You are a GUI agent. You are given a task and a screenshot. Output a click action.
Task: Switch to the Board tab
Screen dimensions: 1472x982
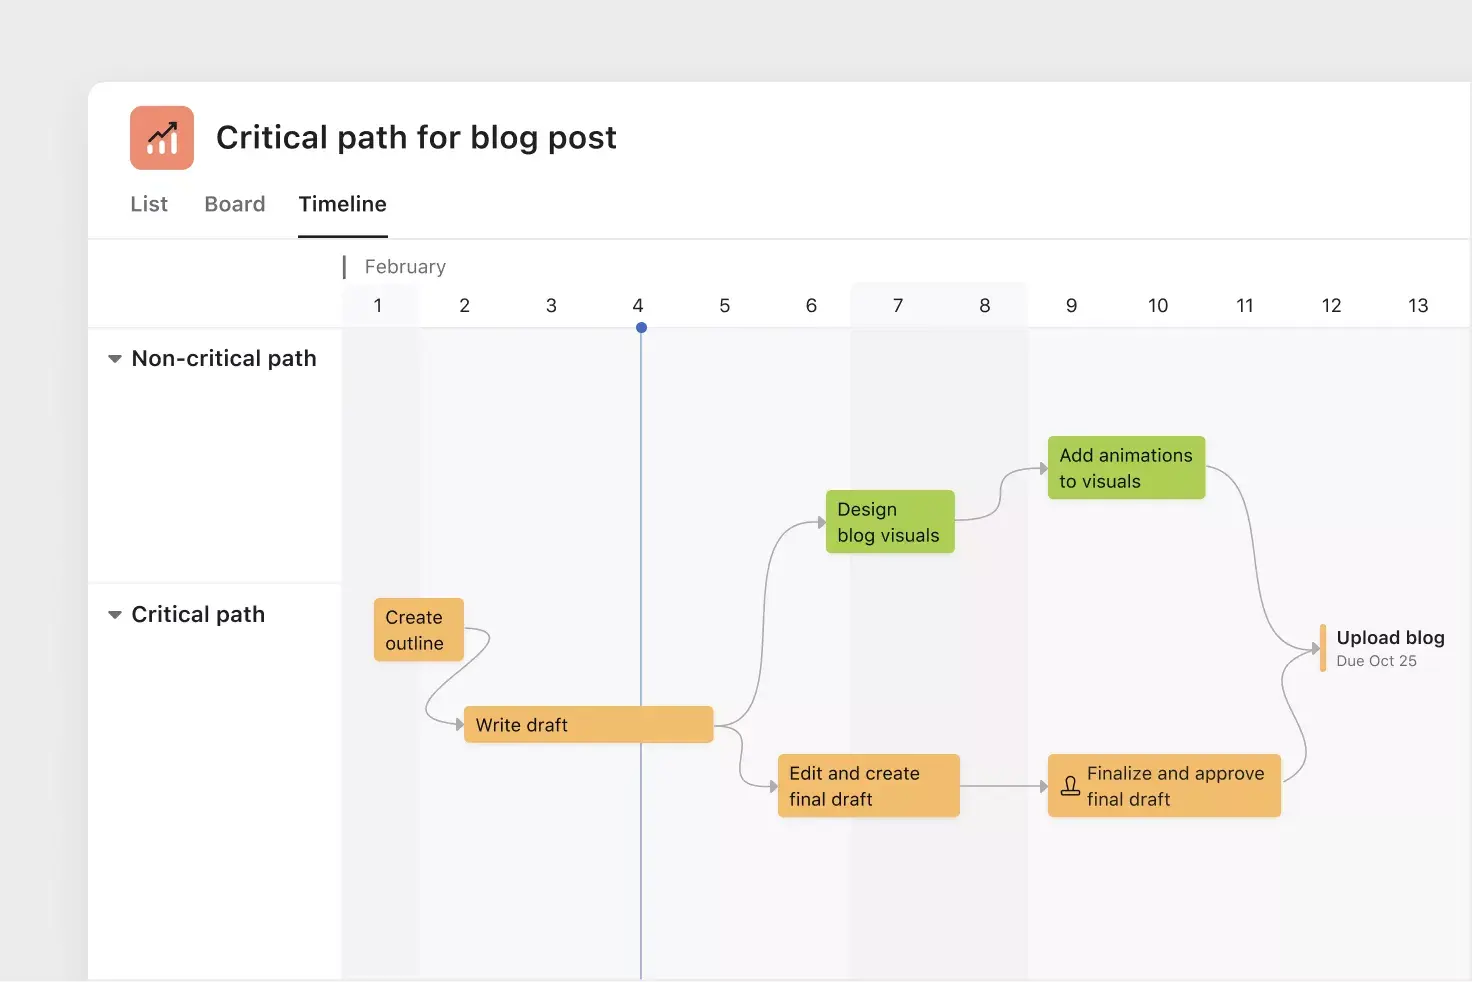click(x=234, y=204)
